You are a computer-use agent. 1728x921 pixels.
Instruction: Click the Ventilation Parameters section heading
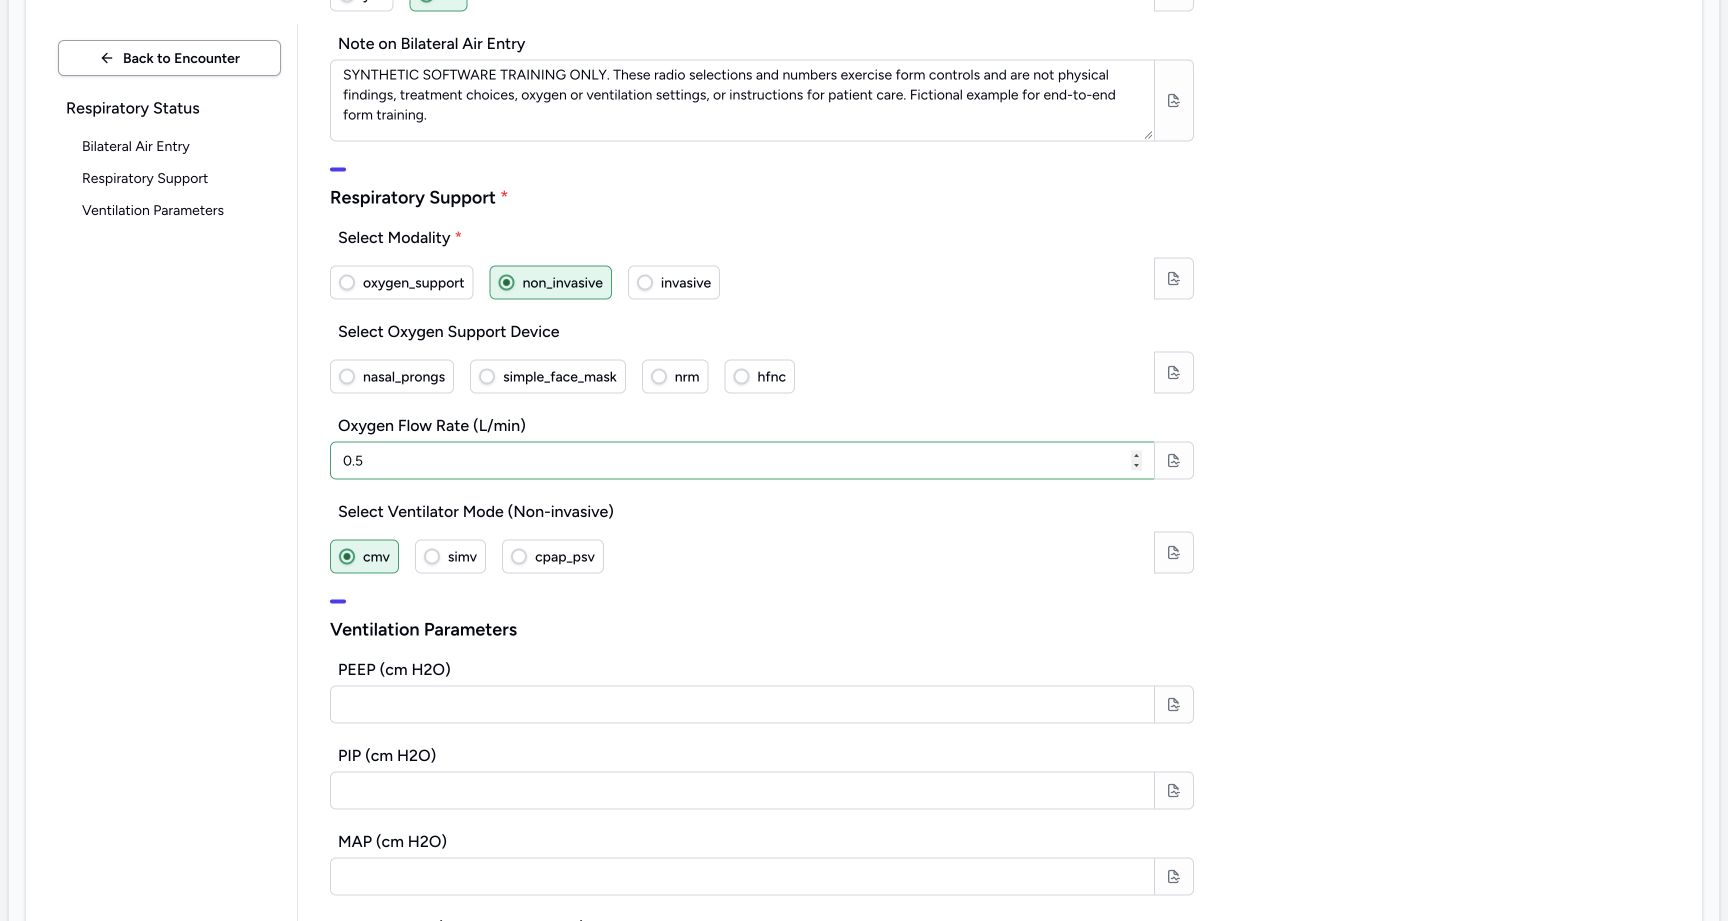[423, 630]
